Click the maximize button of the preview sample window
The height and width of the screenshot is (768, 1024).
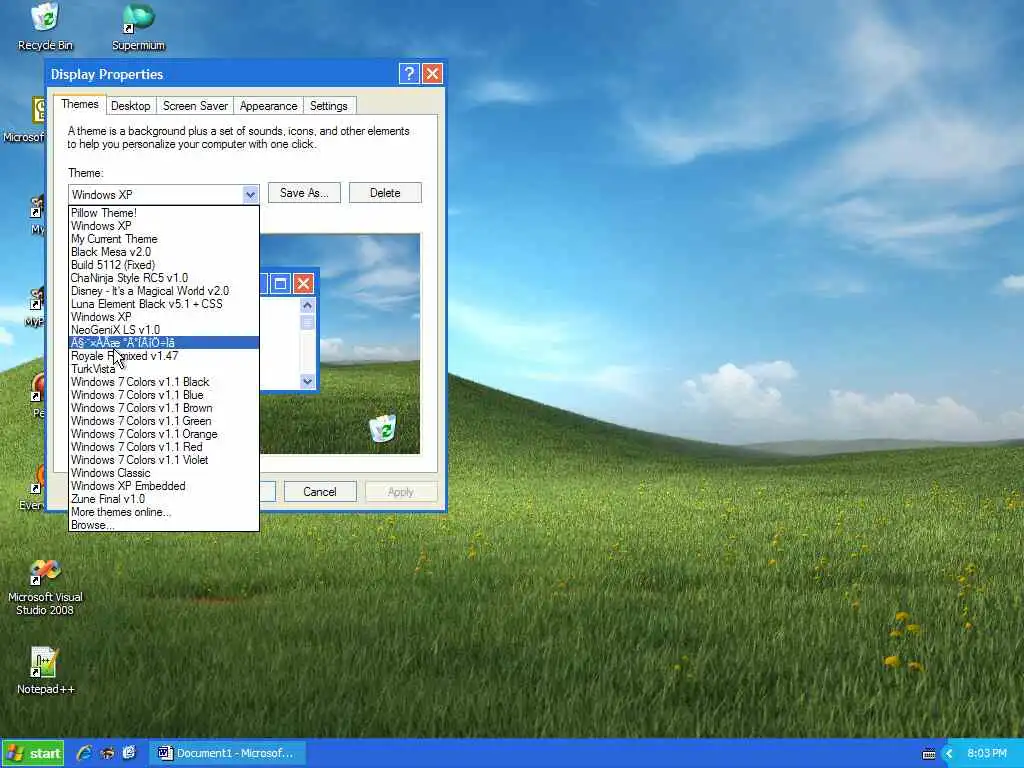click(280, 283)
